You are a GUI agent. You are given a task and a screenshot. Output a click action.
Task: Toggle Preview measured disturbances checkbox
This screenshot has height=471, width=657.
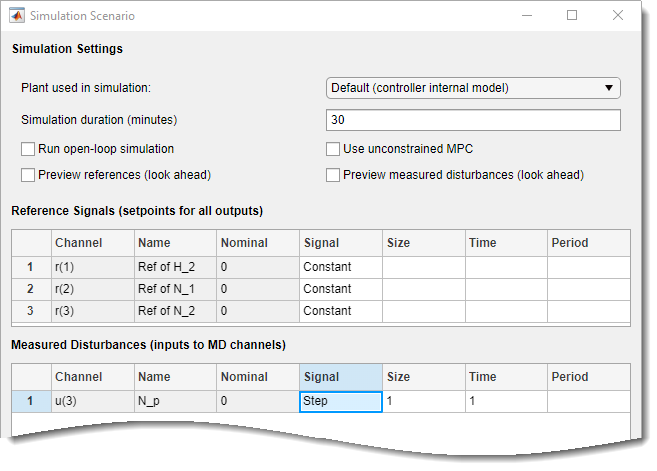[333, 175]
